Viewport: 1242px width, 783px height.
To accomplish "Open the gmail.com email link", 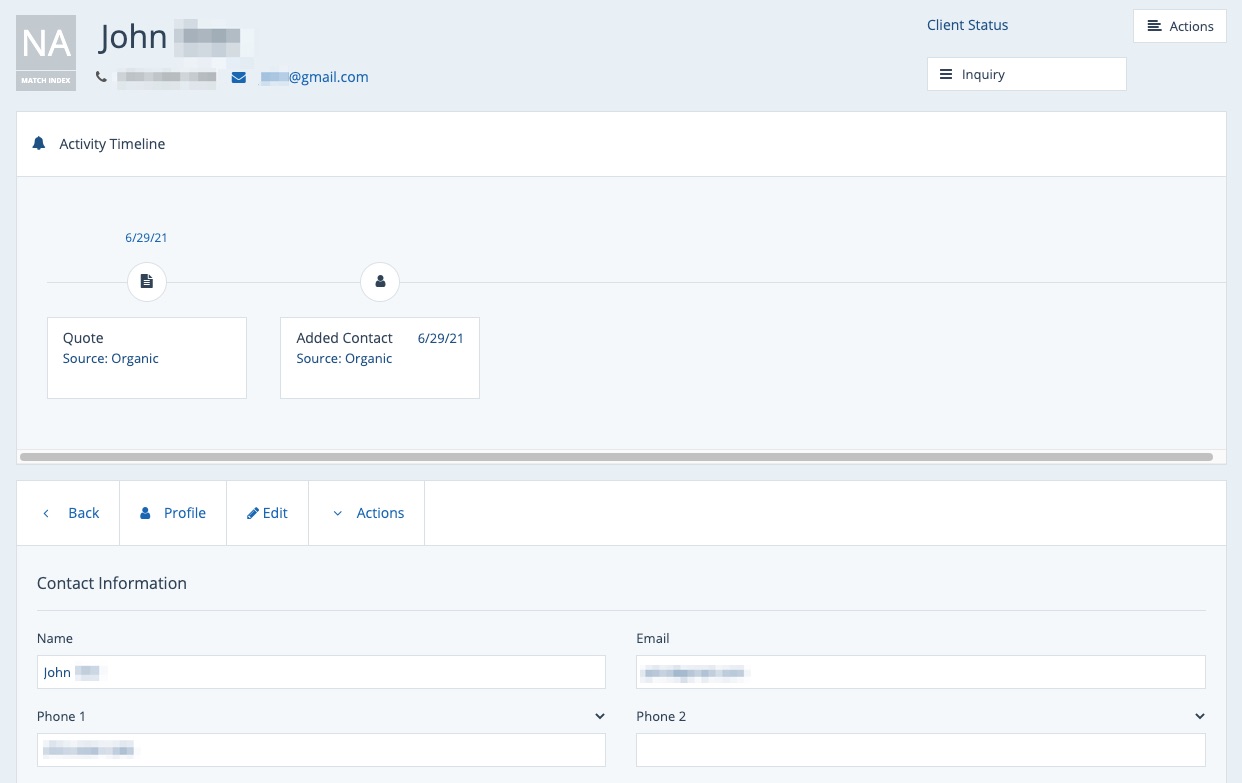I will click(x=315, y=77).
